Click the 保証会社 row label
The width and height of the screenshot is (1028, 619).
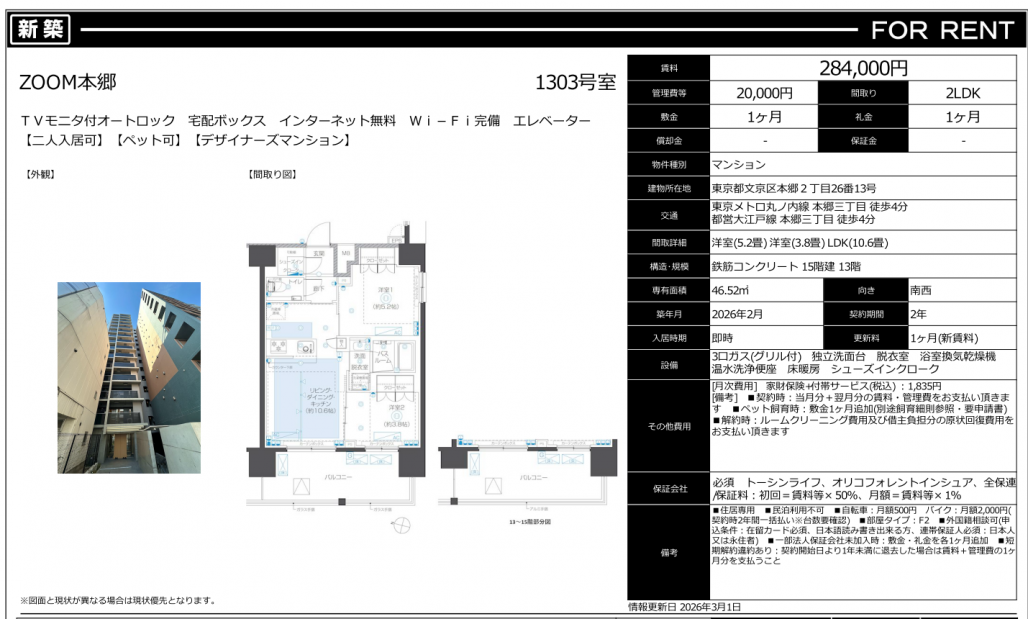668,487
